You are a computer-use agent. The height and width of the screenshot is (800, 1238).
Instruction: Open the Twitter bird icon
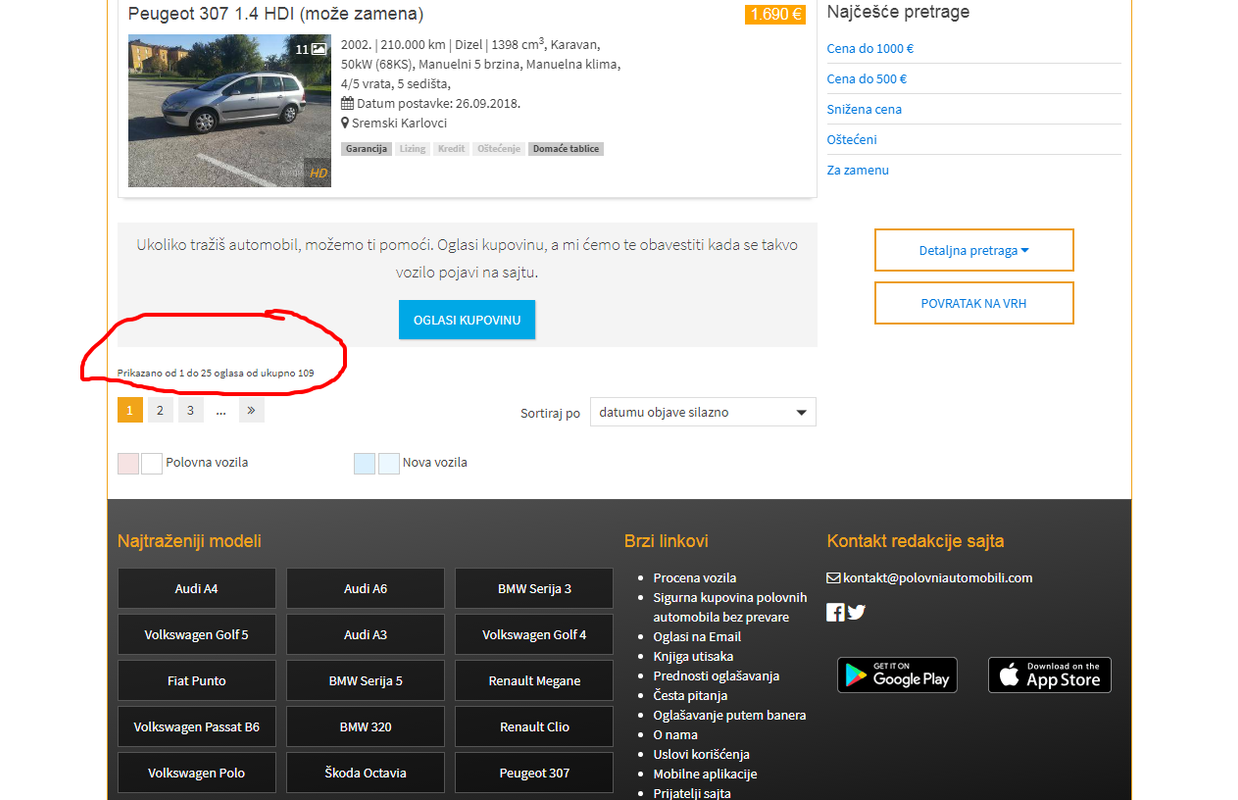coord(856,612)
